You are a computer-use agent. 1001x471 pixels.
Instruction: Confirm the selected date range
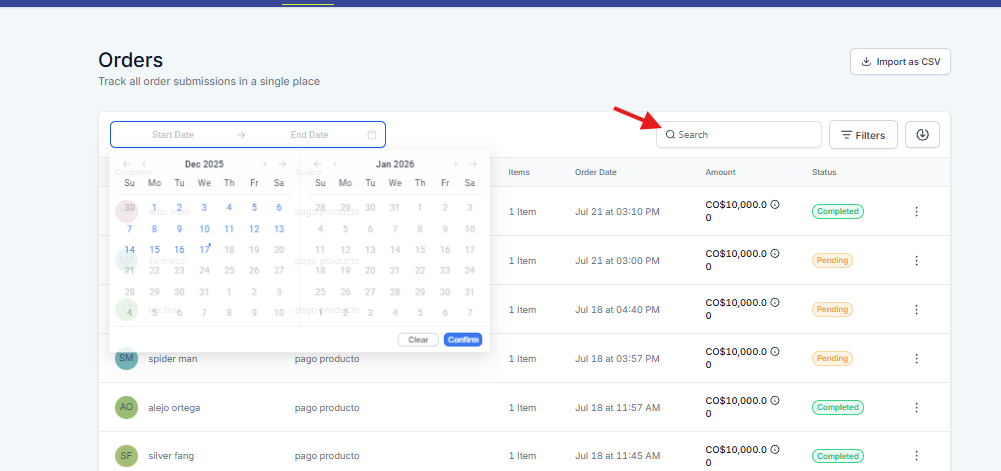coord(462,340)
